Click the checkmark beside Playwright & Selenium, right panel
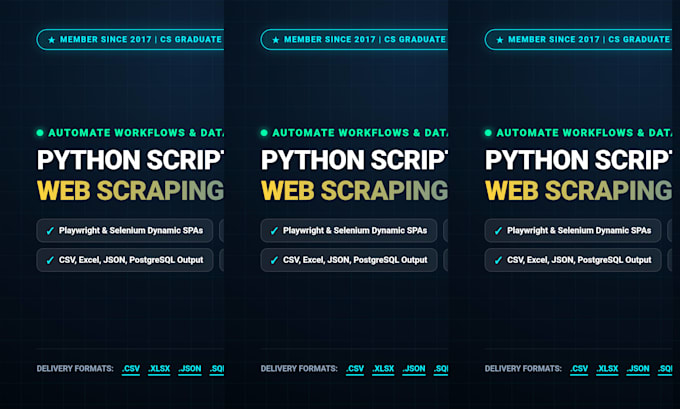This screenshot has width=680, height=409. tap(499, 231)
